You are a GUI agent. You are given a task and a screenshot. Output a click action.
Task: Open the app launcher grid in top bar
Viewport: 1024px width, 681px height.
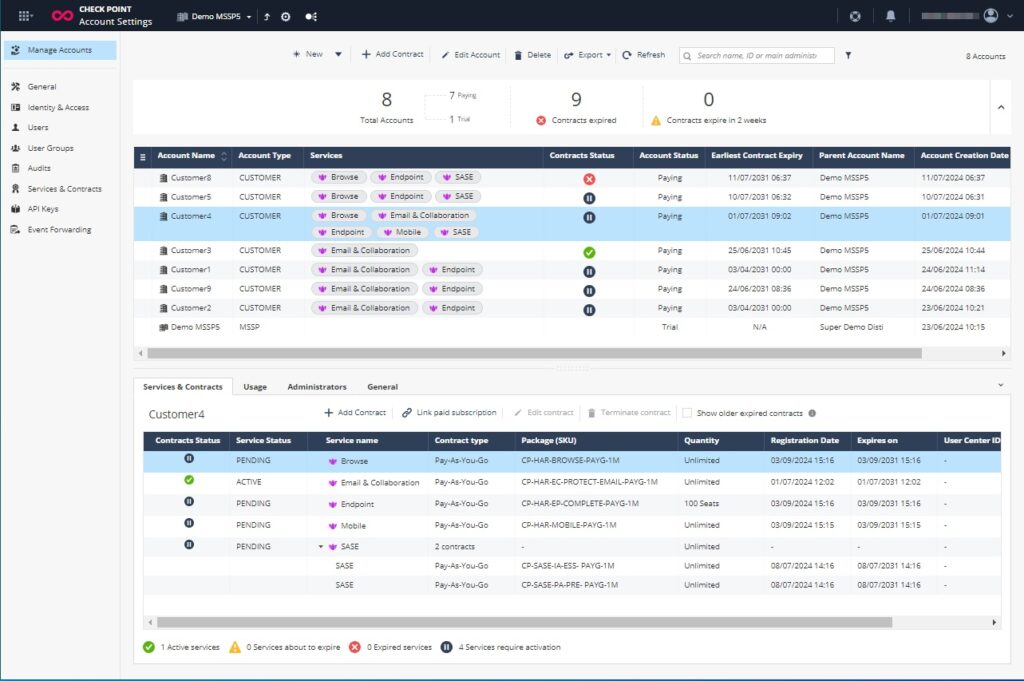[24, 14]
